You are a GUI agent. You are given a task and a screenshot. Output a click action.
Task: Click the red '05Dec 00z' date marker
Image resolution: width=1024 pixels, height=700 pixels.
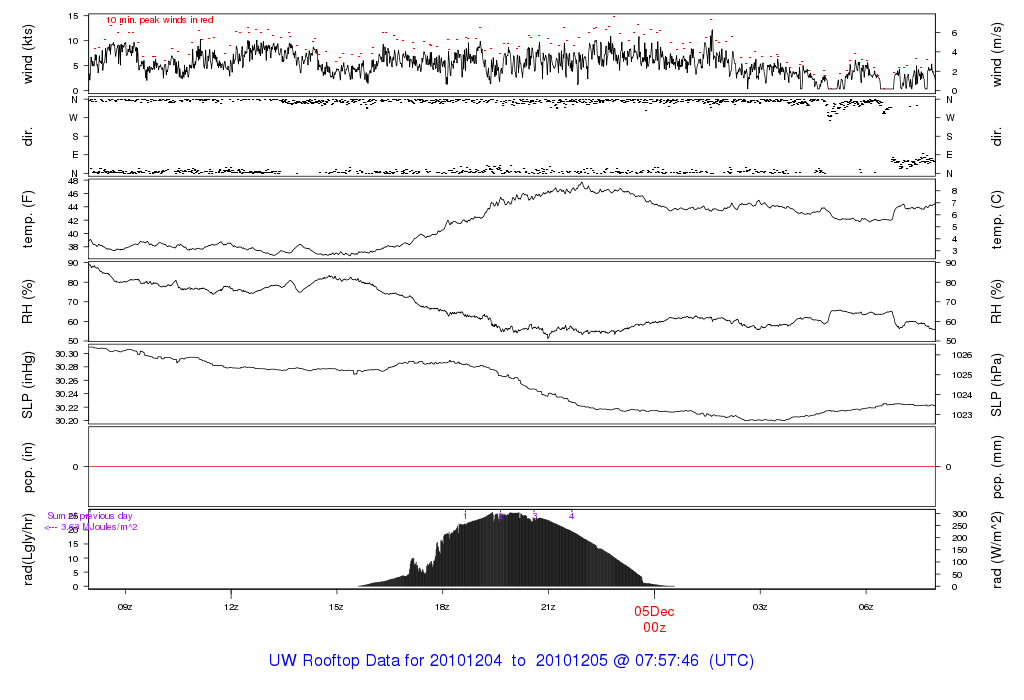click(x=654, y=618)
